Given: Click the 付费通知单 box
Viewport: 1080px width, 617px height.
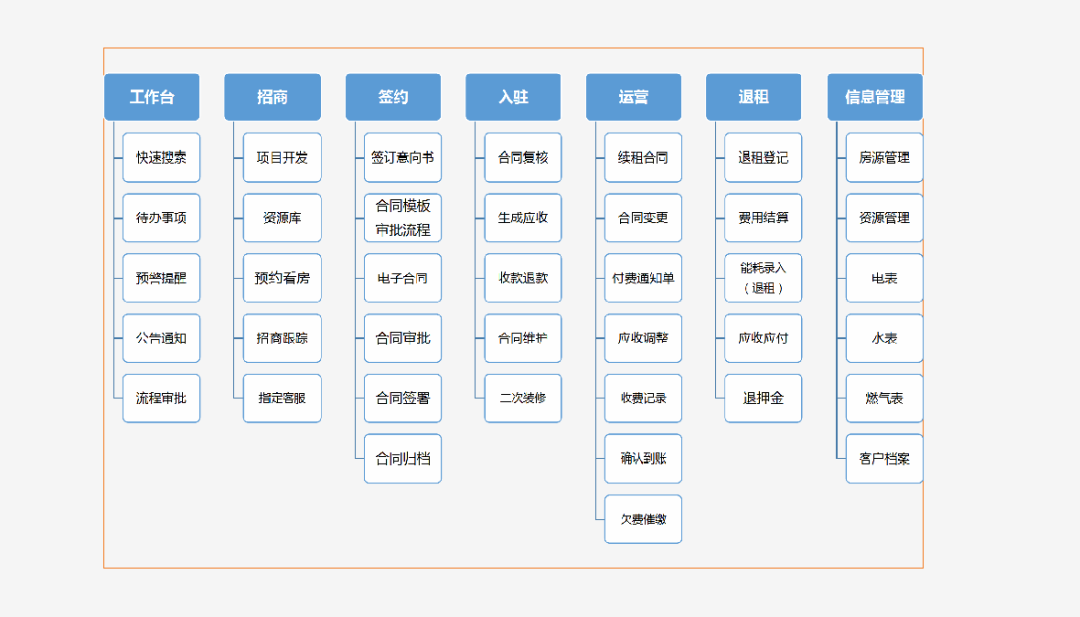Looking at the screenshot, I should click(x=643, y=278).
